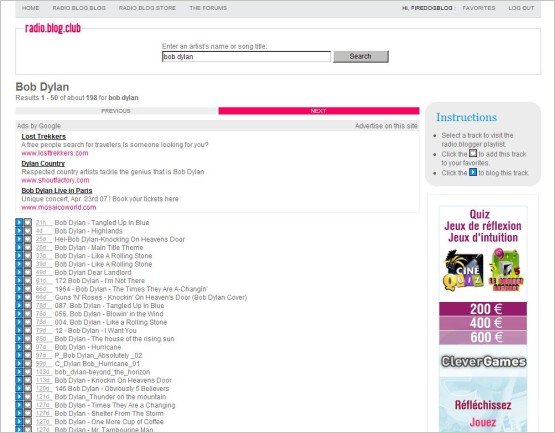
Task: Open 1964 - The Times They Are A-Changin'
Action: [131, 289]
